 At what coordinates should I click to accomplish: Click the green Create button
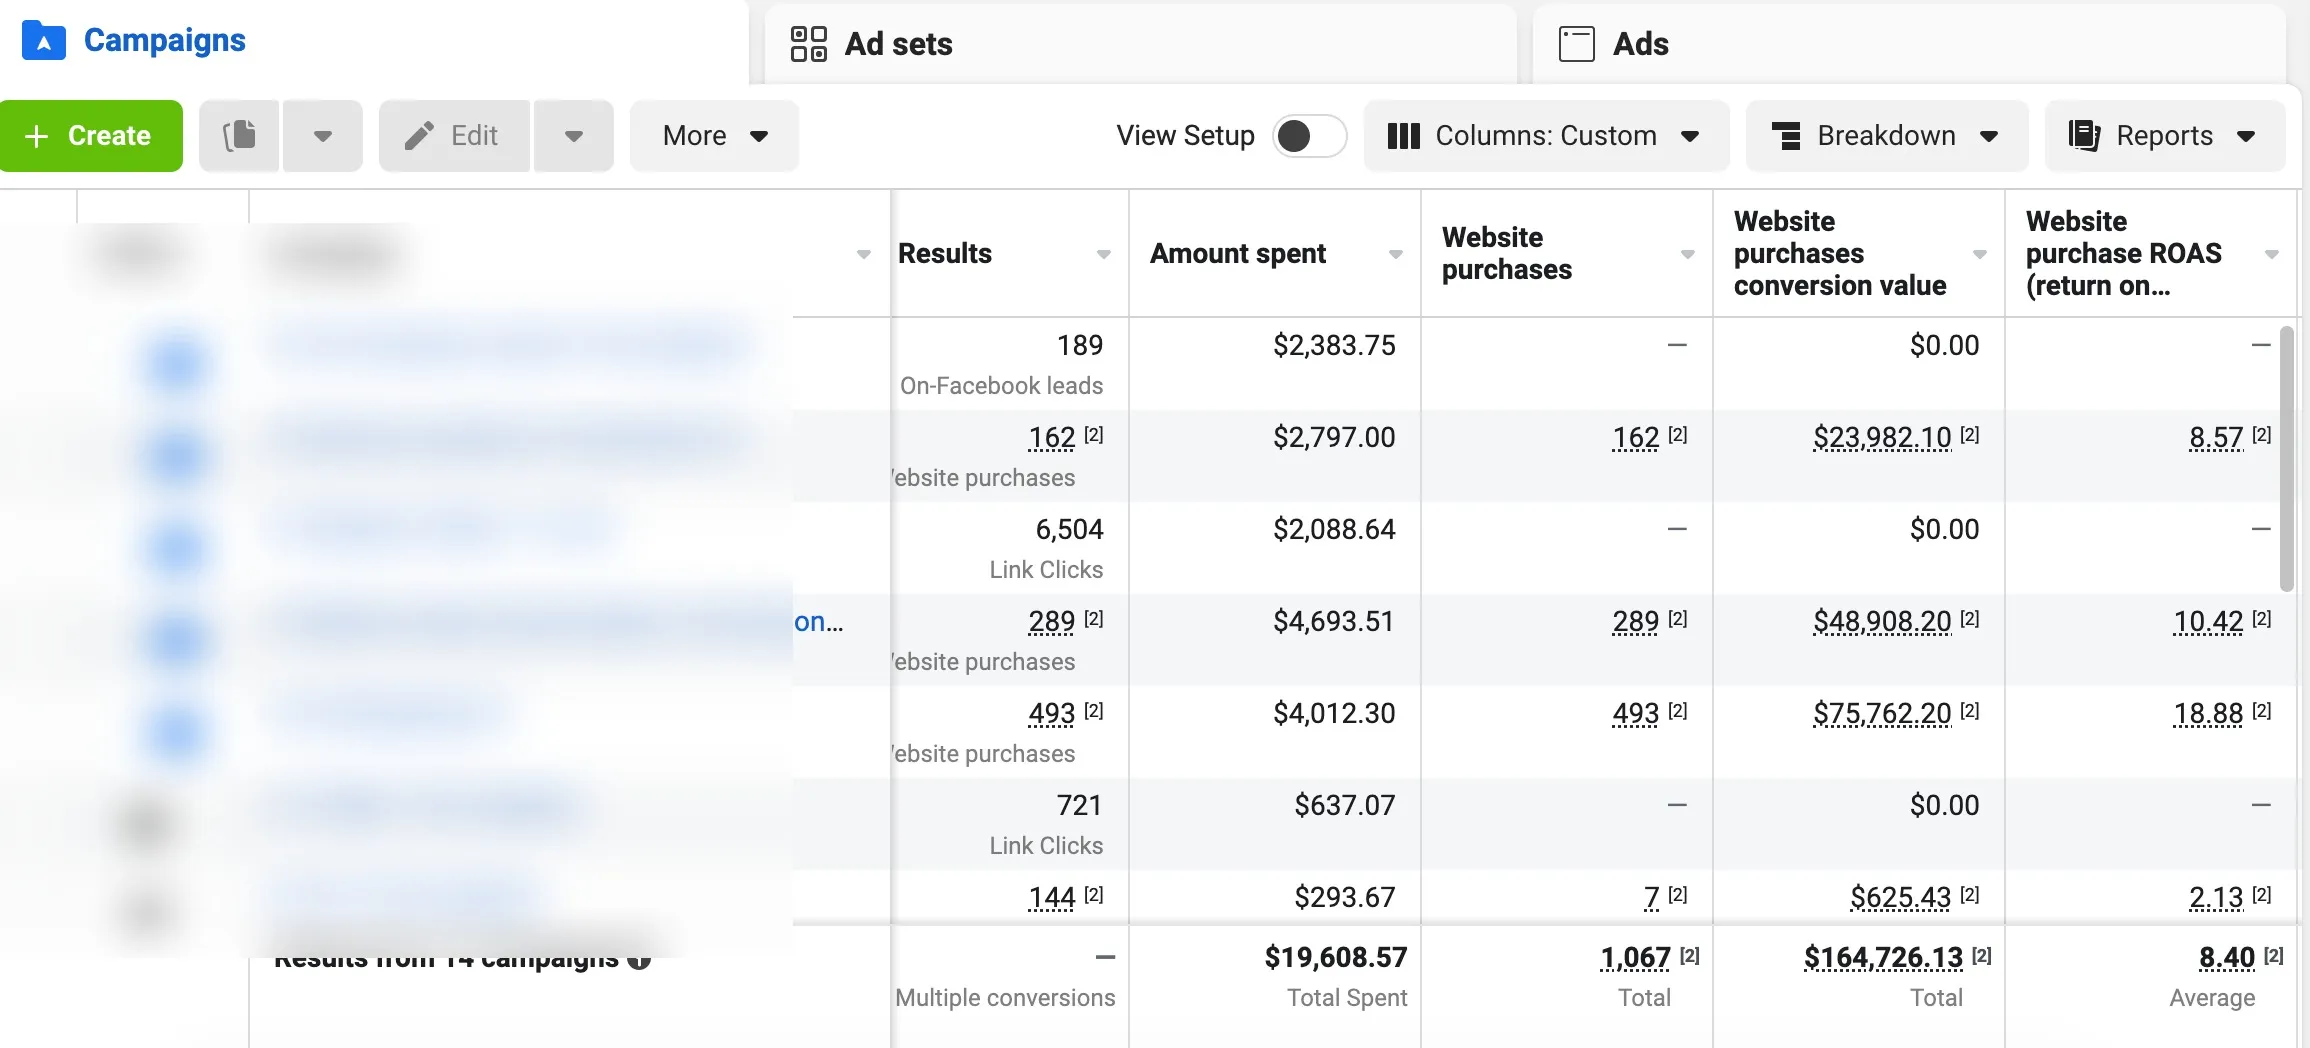point(91,136)
